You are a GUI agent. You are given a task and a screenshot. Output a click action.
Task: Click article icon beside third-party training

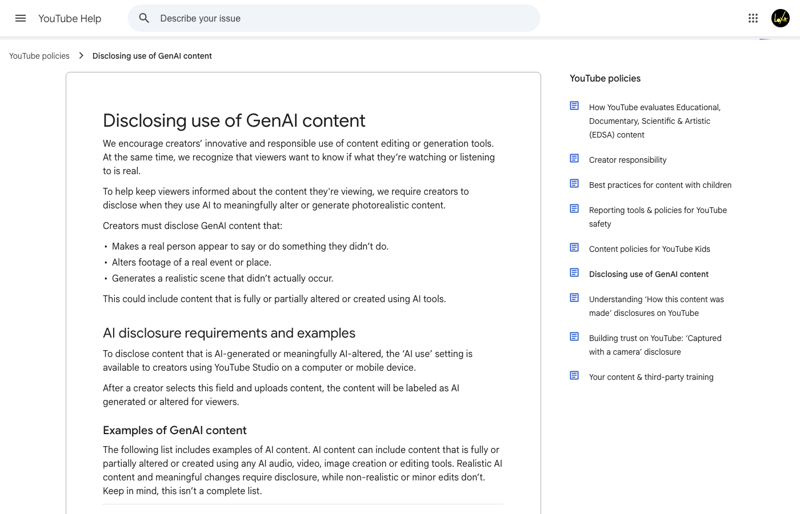[x=574, y=376]
